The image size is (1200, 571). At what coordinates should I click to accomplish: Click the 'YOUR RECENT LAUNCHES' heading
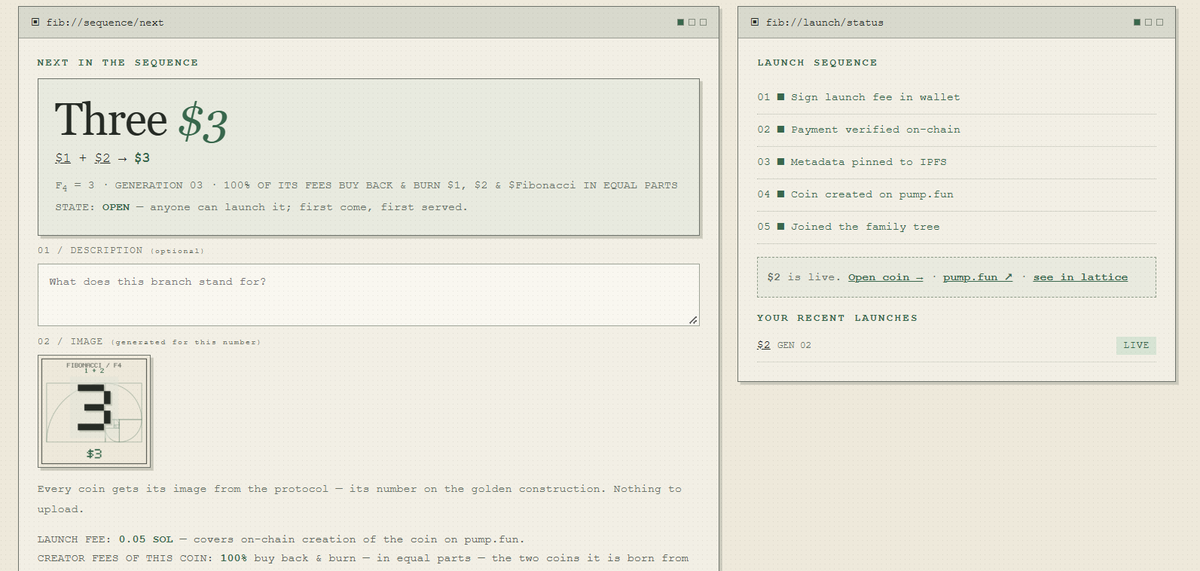point(837,318)
